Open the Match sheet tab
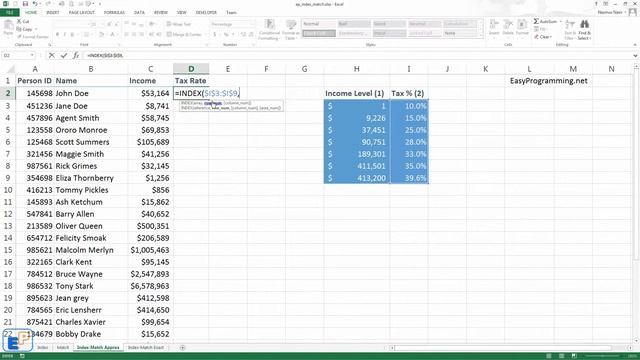Image resolution: width=640 pixels, height=360 pixels. 62,348
